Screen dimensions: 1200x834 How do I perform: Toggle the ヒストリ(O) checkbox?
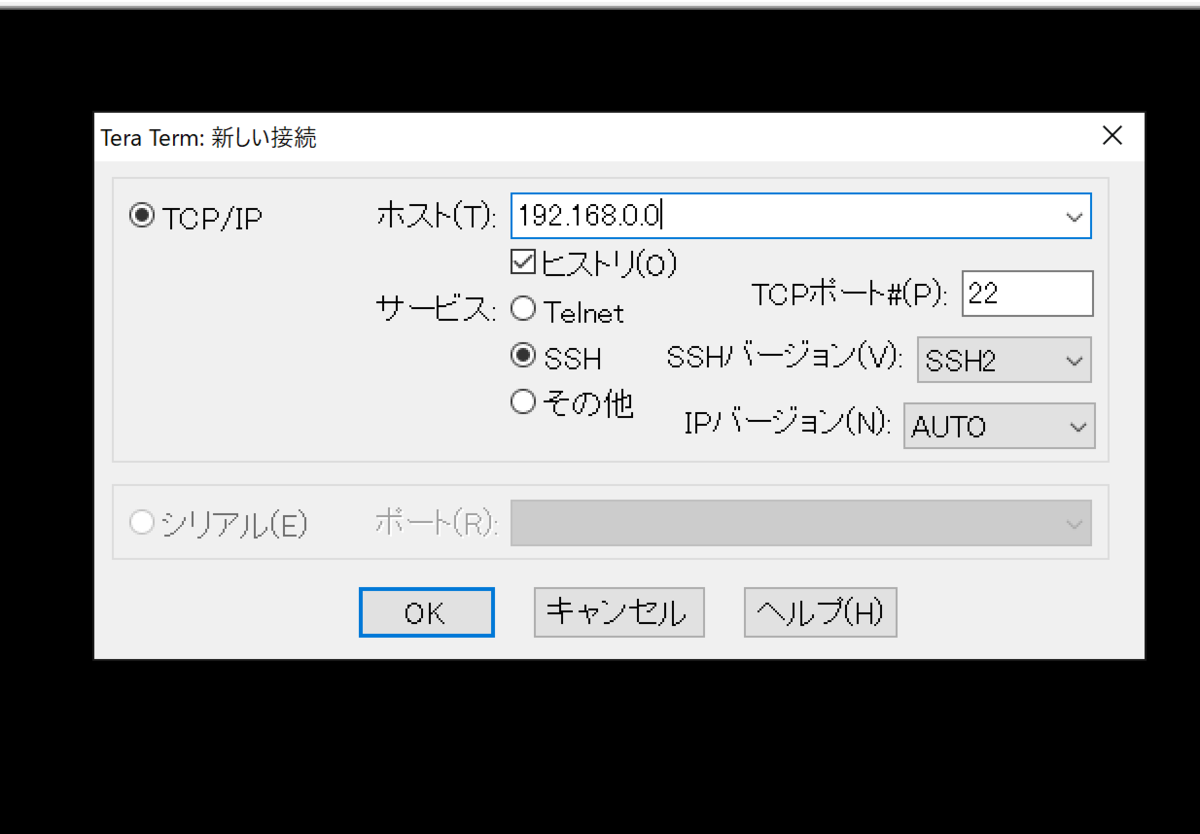click(521, 262)
